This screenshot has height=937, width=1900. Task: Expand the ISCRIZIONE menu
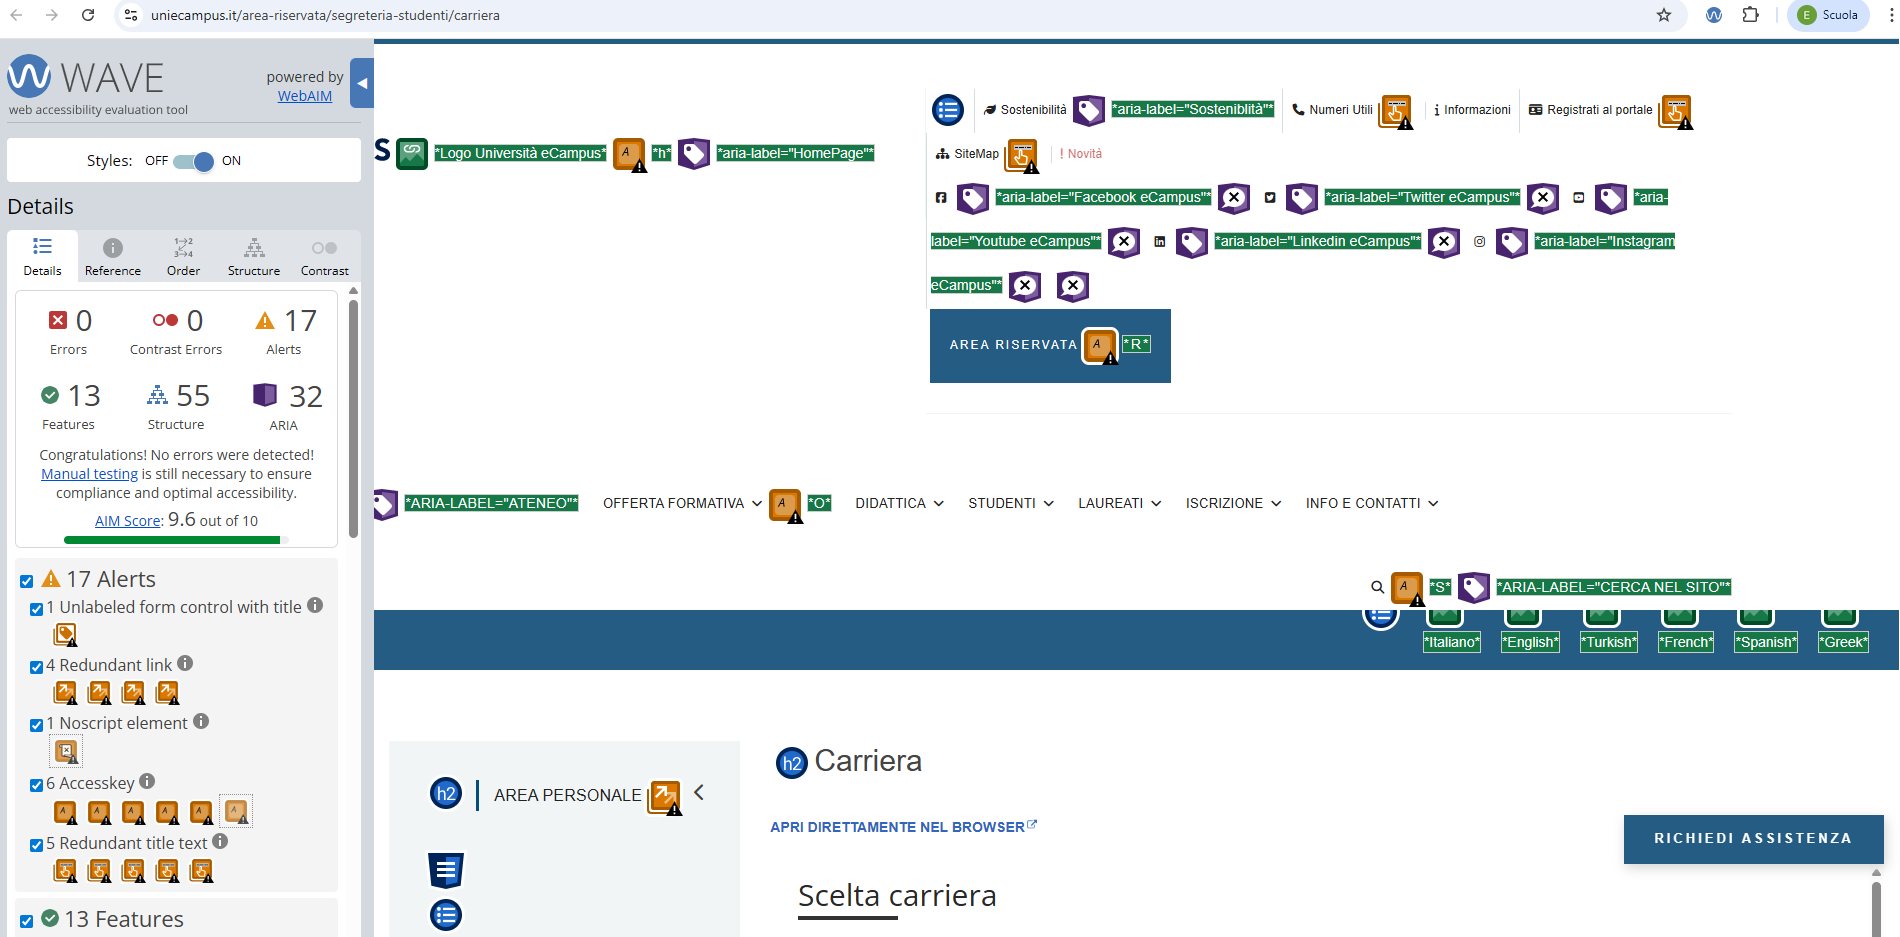pyautogui.click(x=1233, y=503)
